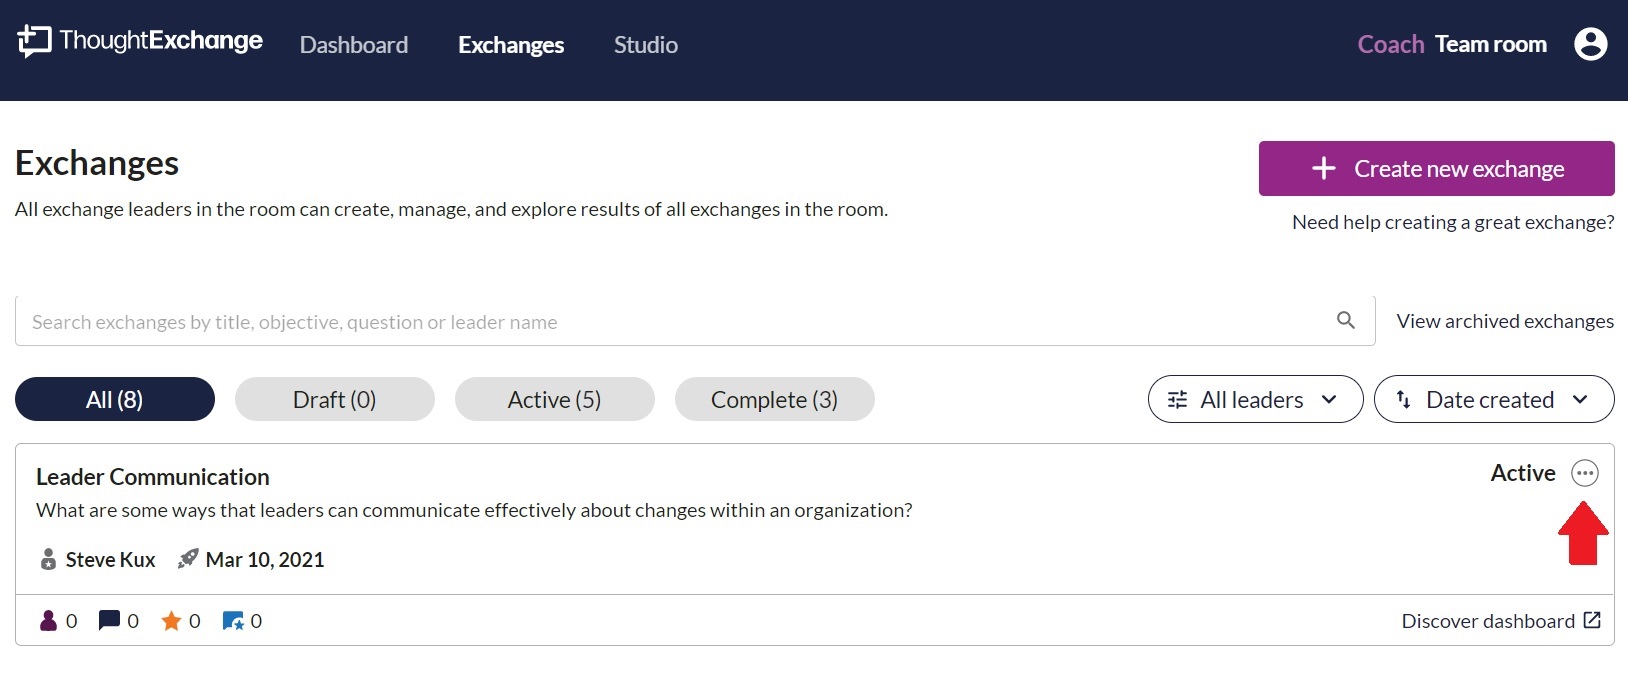Click the leader person icon beside Steve Kux
The image size is (1628, 676).
coord(48,559)
